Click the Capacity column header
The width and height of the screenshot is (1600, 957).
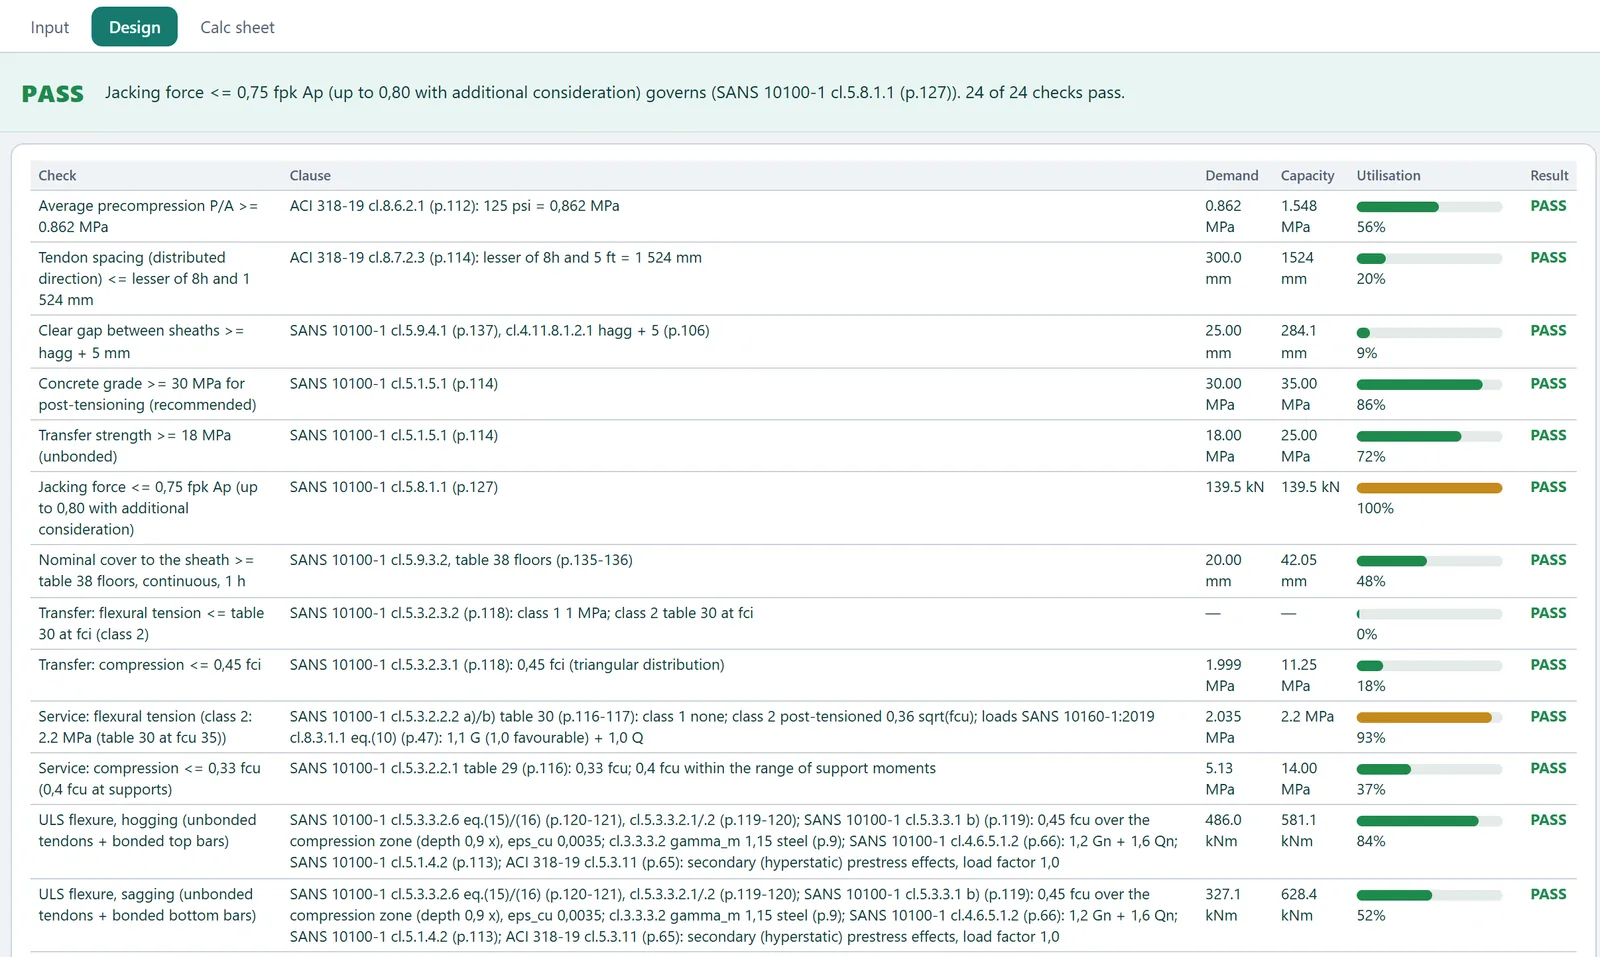1308,175
